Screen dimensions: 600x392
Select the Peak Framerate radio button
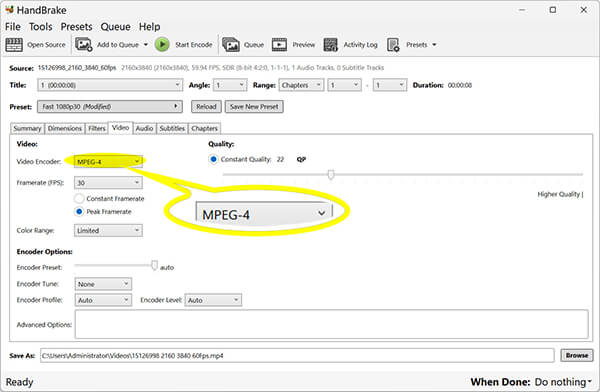[79, 211]
